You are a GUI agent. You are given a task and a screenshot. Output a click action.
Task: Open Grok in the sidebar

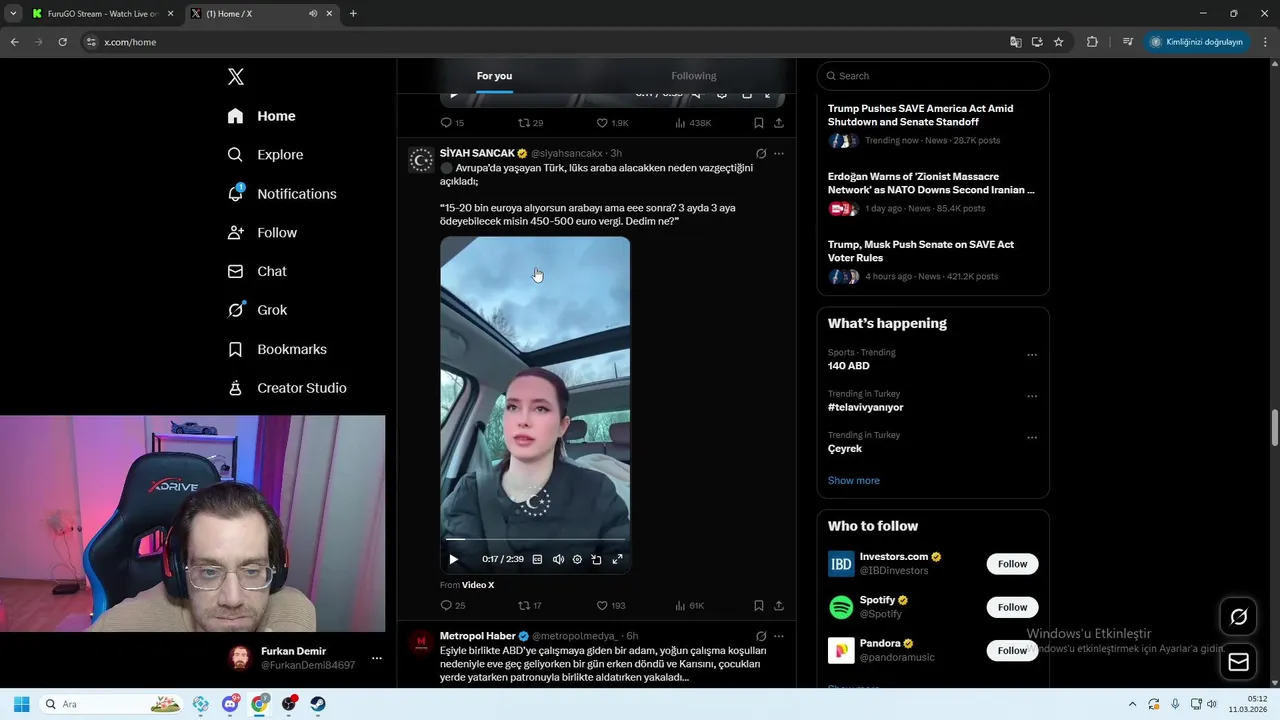[x=258, y=310]
